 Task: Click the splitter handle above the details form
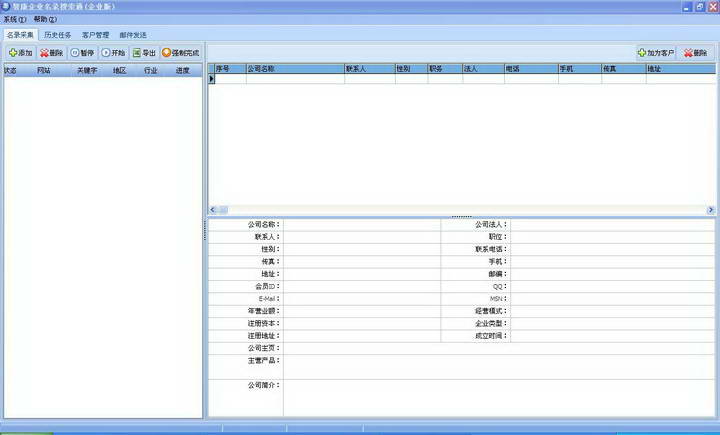coord(461,217)
